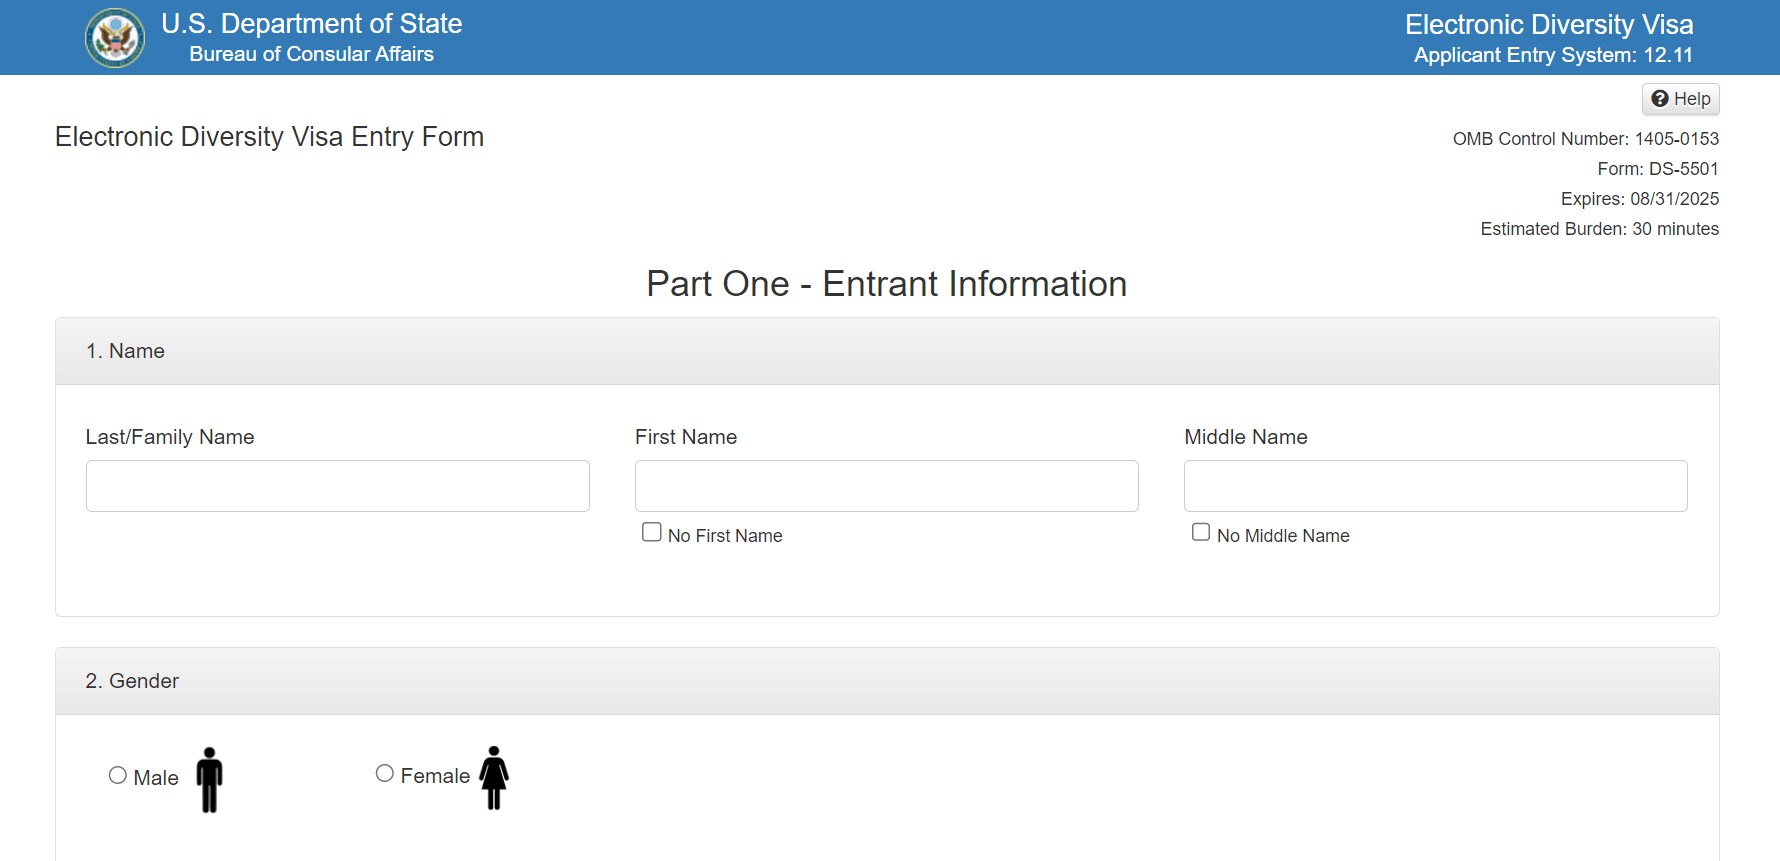Click the OMB Control Number text

[x=1585, y=139]
